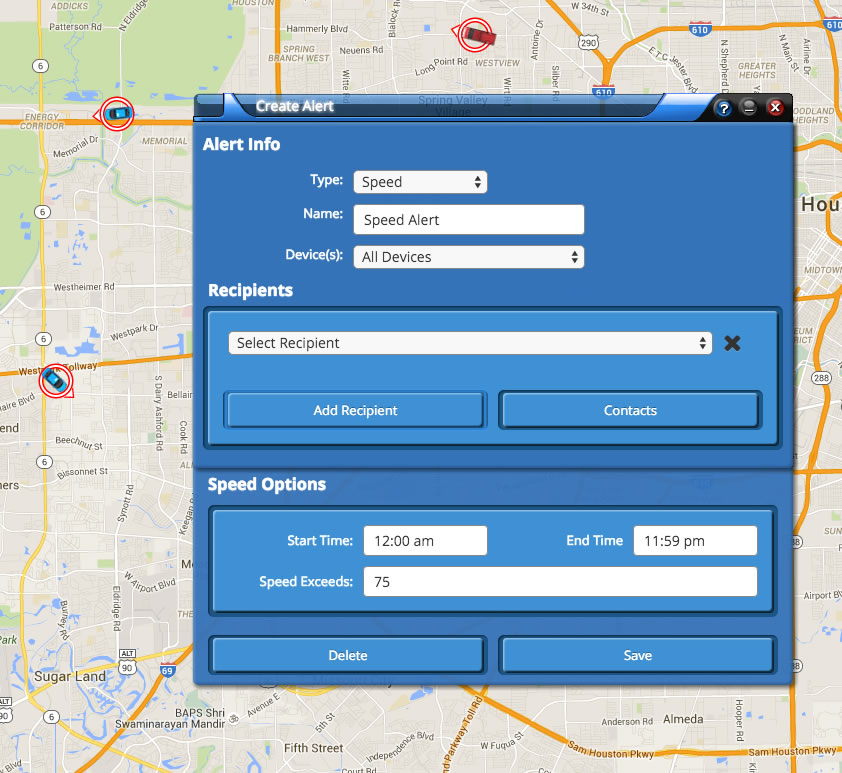Close the Create Alert dialog

pos(774,108)
